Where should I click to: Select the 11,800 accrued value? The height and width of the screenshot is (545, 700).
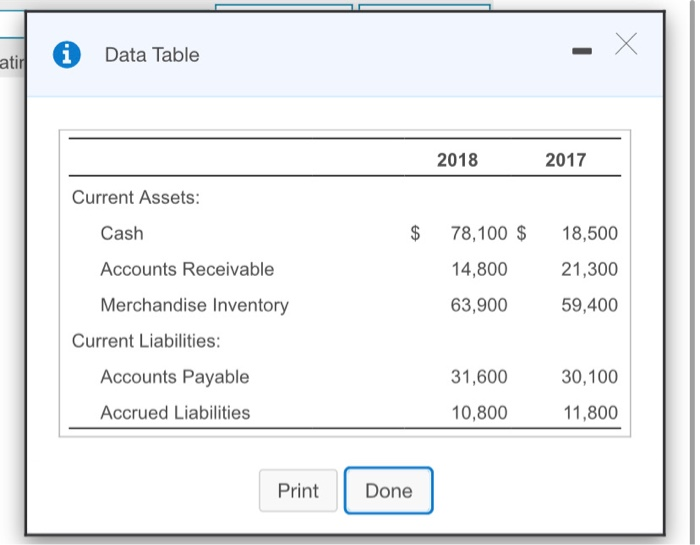point(591,413)
